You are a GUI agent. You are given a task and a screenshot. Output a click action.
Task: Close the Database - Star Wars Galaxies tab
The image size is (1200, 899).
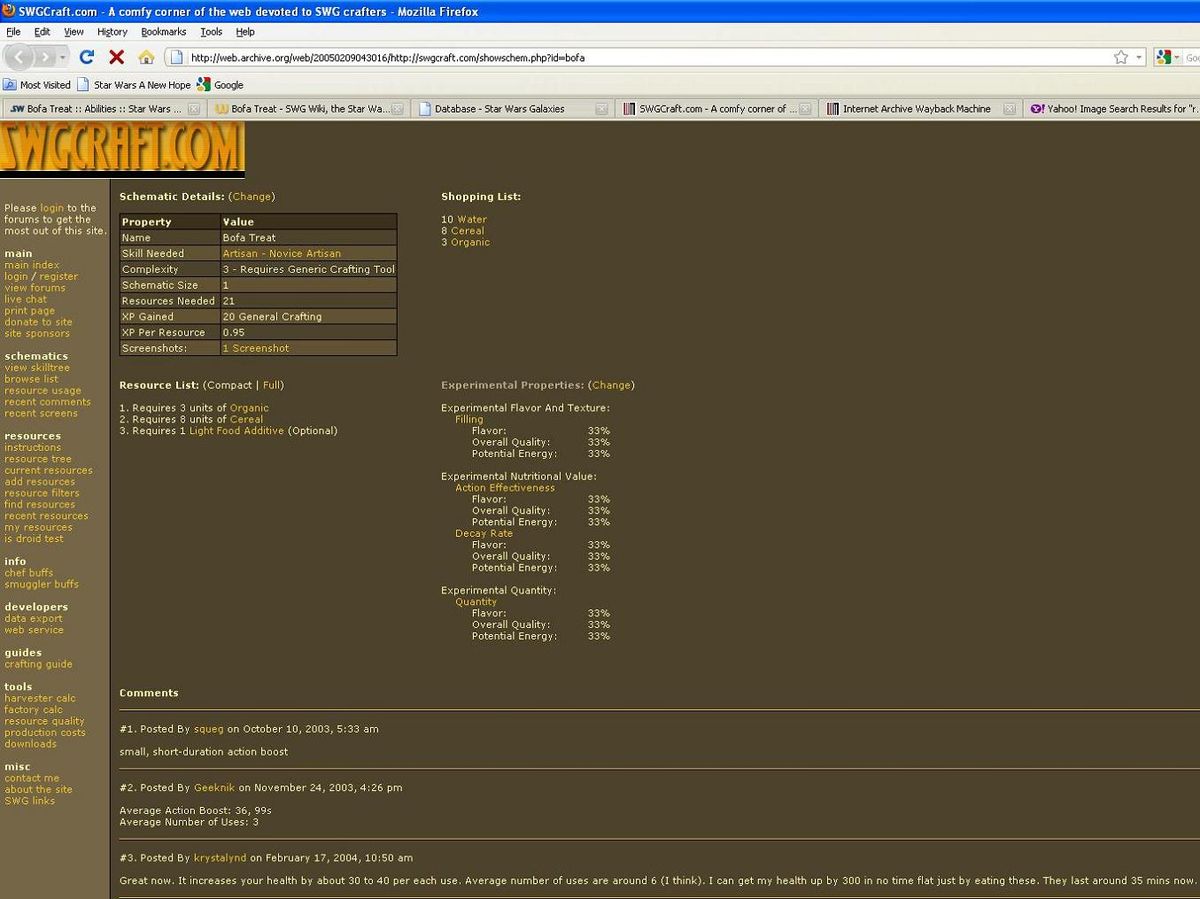[x=601, y=109]
